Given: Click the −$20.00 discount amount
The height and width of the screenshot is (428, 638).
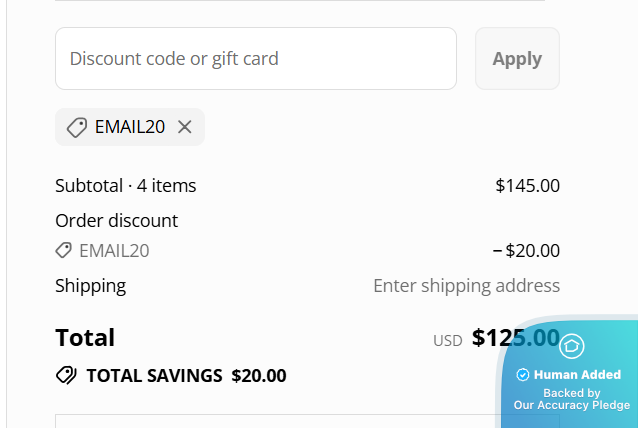Looking at the screenshot, I should pos(526,251).
